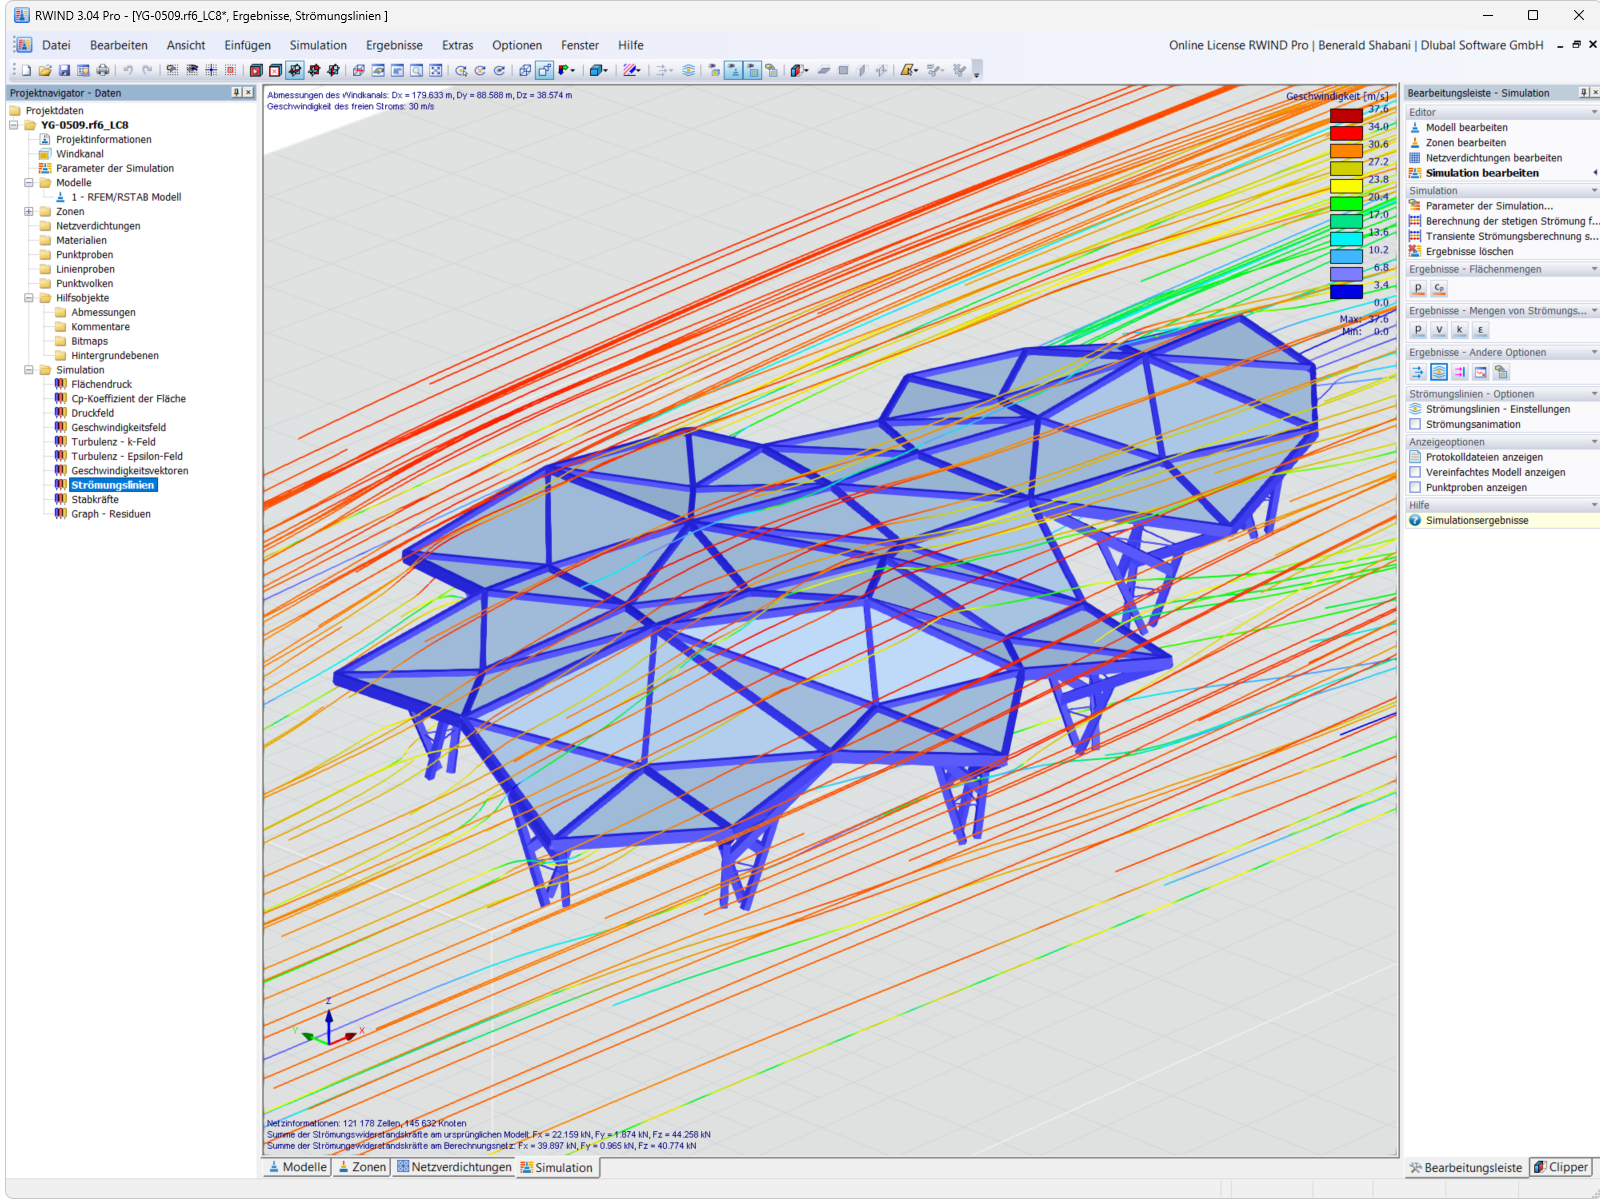Select the pressure (p) surface result icon
This screenshot has width=1600, height=1200.
tap(1418, 288)
